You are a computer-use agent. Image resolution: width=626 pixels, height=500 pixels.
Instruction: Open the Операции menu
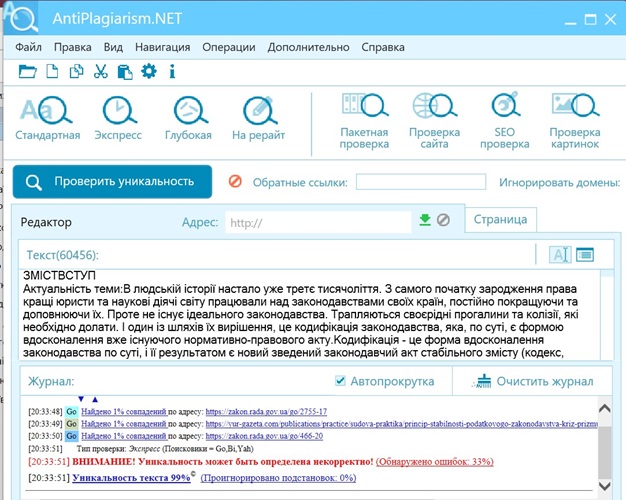point(229,47)
